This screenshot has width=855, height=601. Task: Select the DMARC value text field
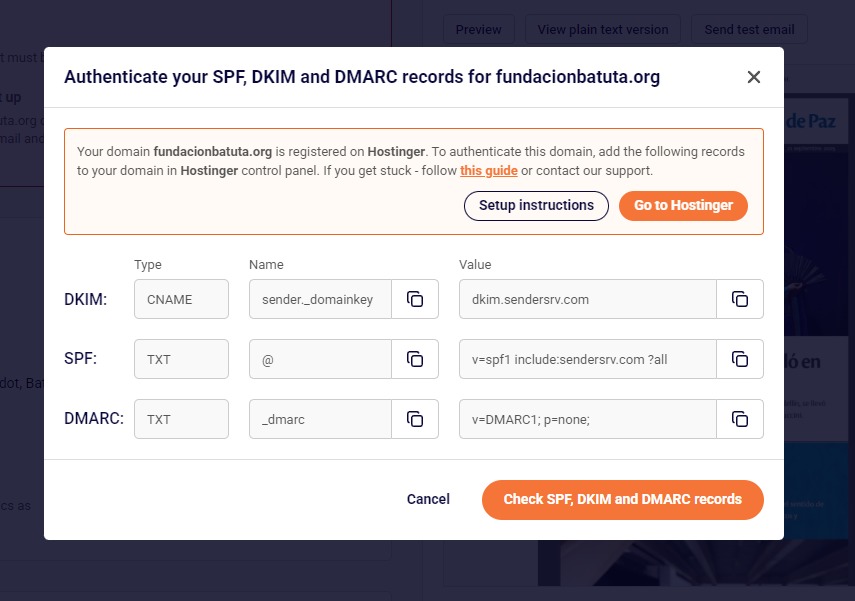coord(588,419)
